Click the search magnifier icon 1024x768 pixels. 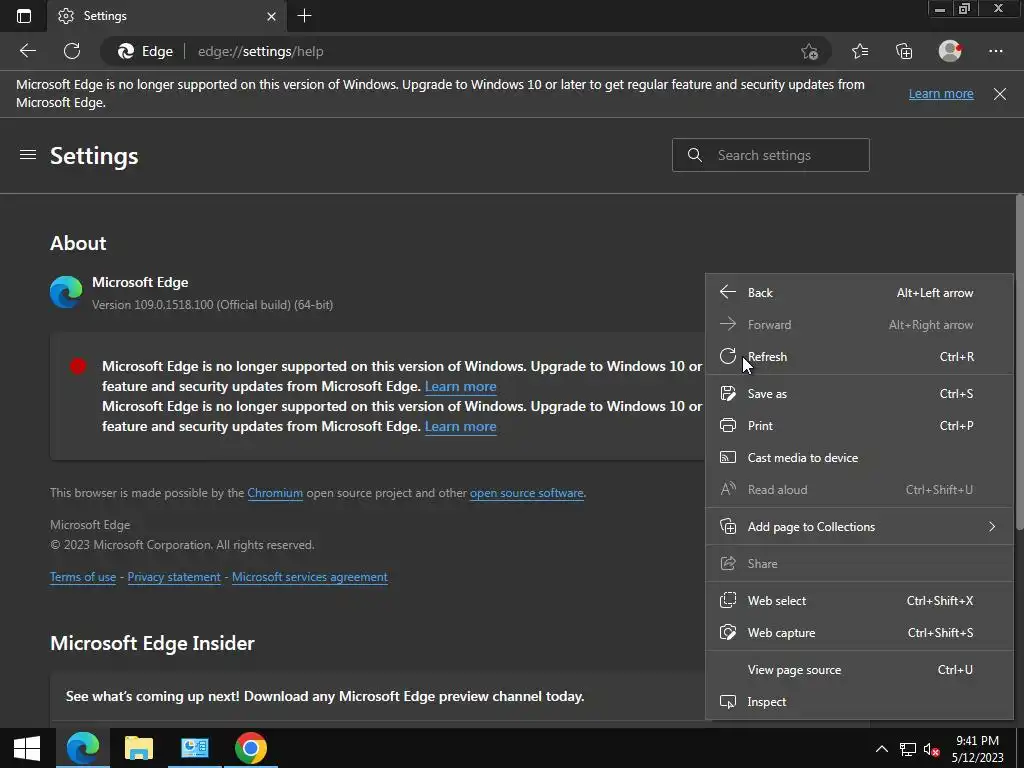pos(695,155)
